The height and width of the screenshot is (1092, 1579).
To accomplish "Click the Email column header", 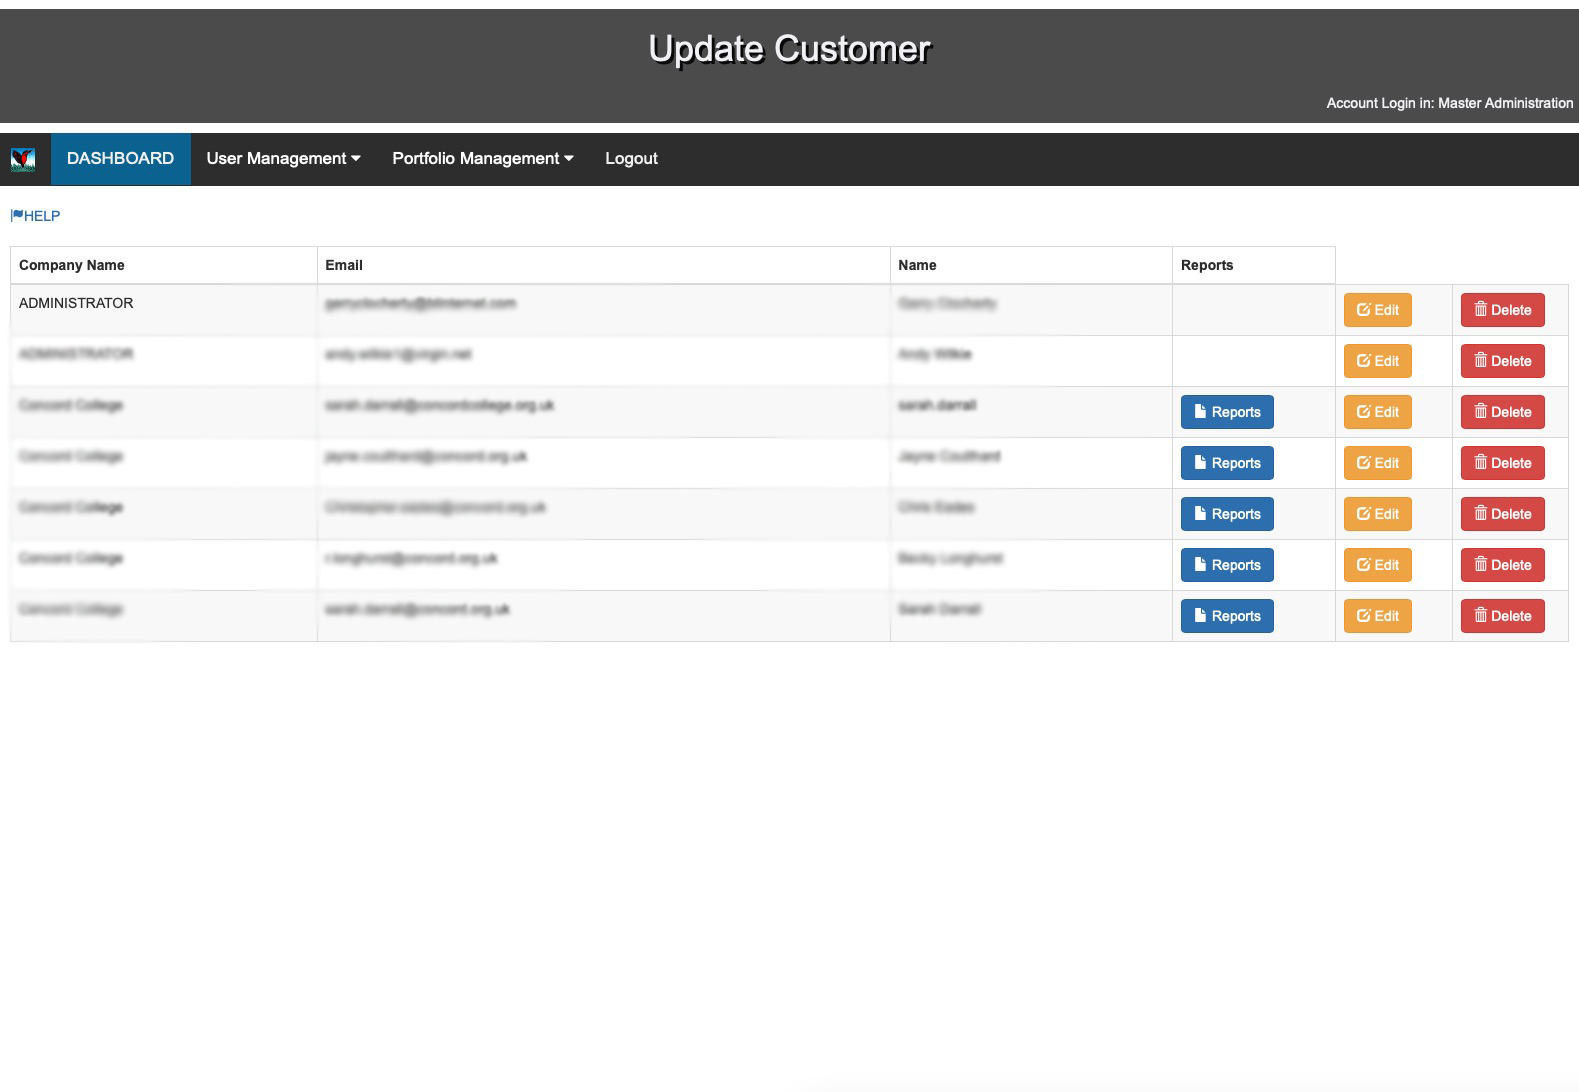I will (344, 265).
